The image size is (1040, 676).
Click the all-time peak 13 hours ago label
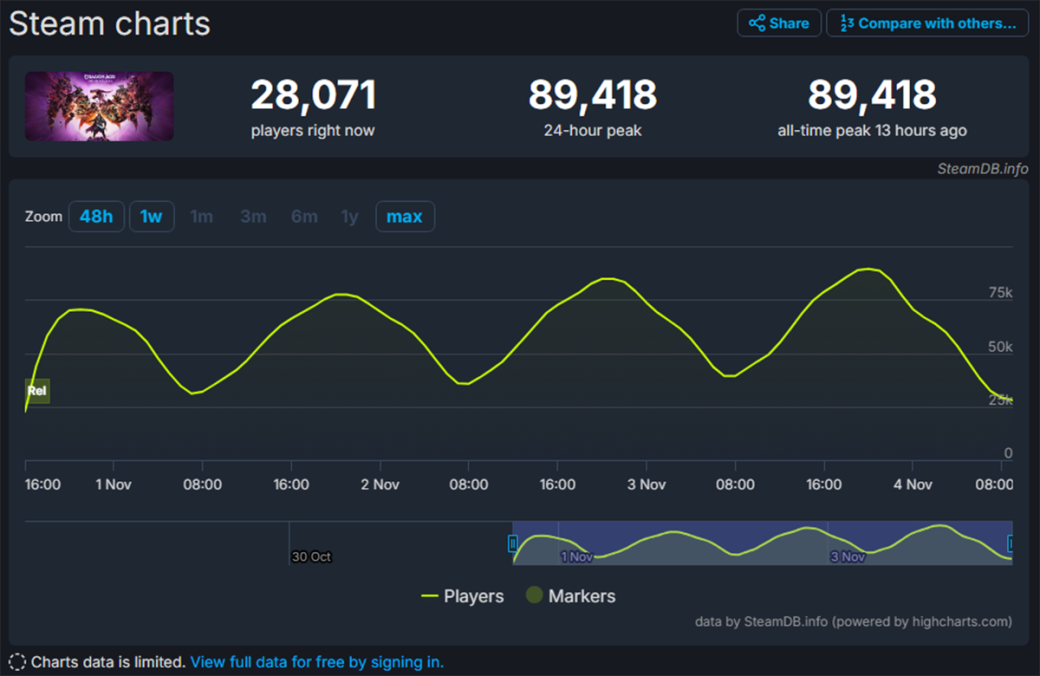(872, 131)
